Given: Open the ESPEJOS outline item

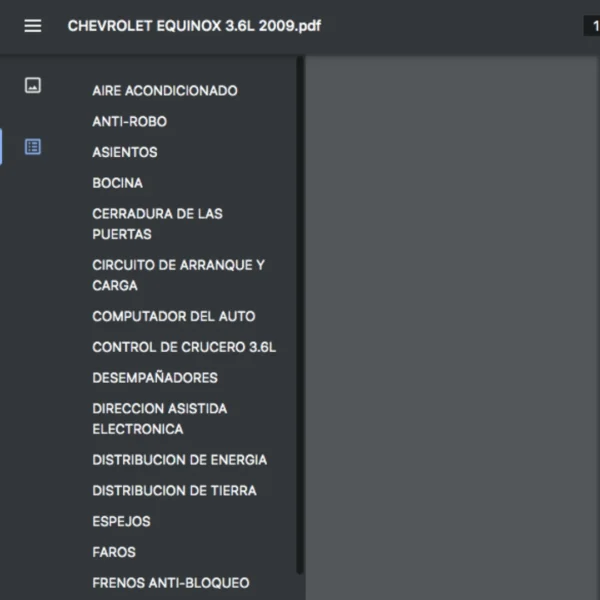Looking at the screenshot, I should click(x=121, y=522).
